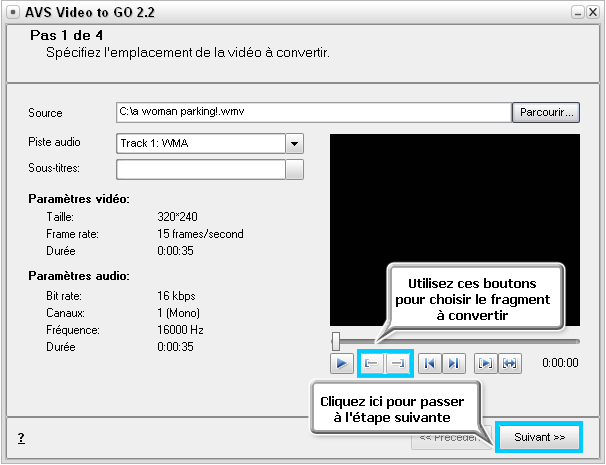Click the Paramètres audio: heading
The width and height of the screenshot is (606, 465).
(x=79, y=276)
